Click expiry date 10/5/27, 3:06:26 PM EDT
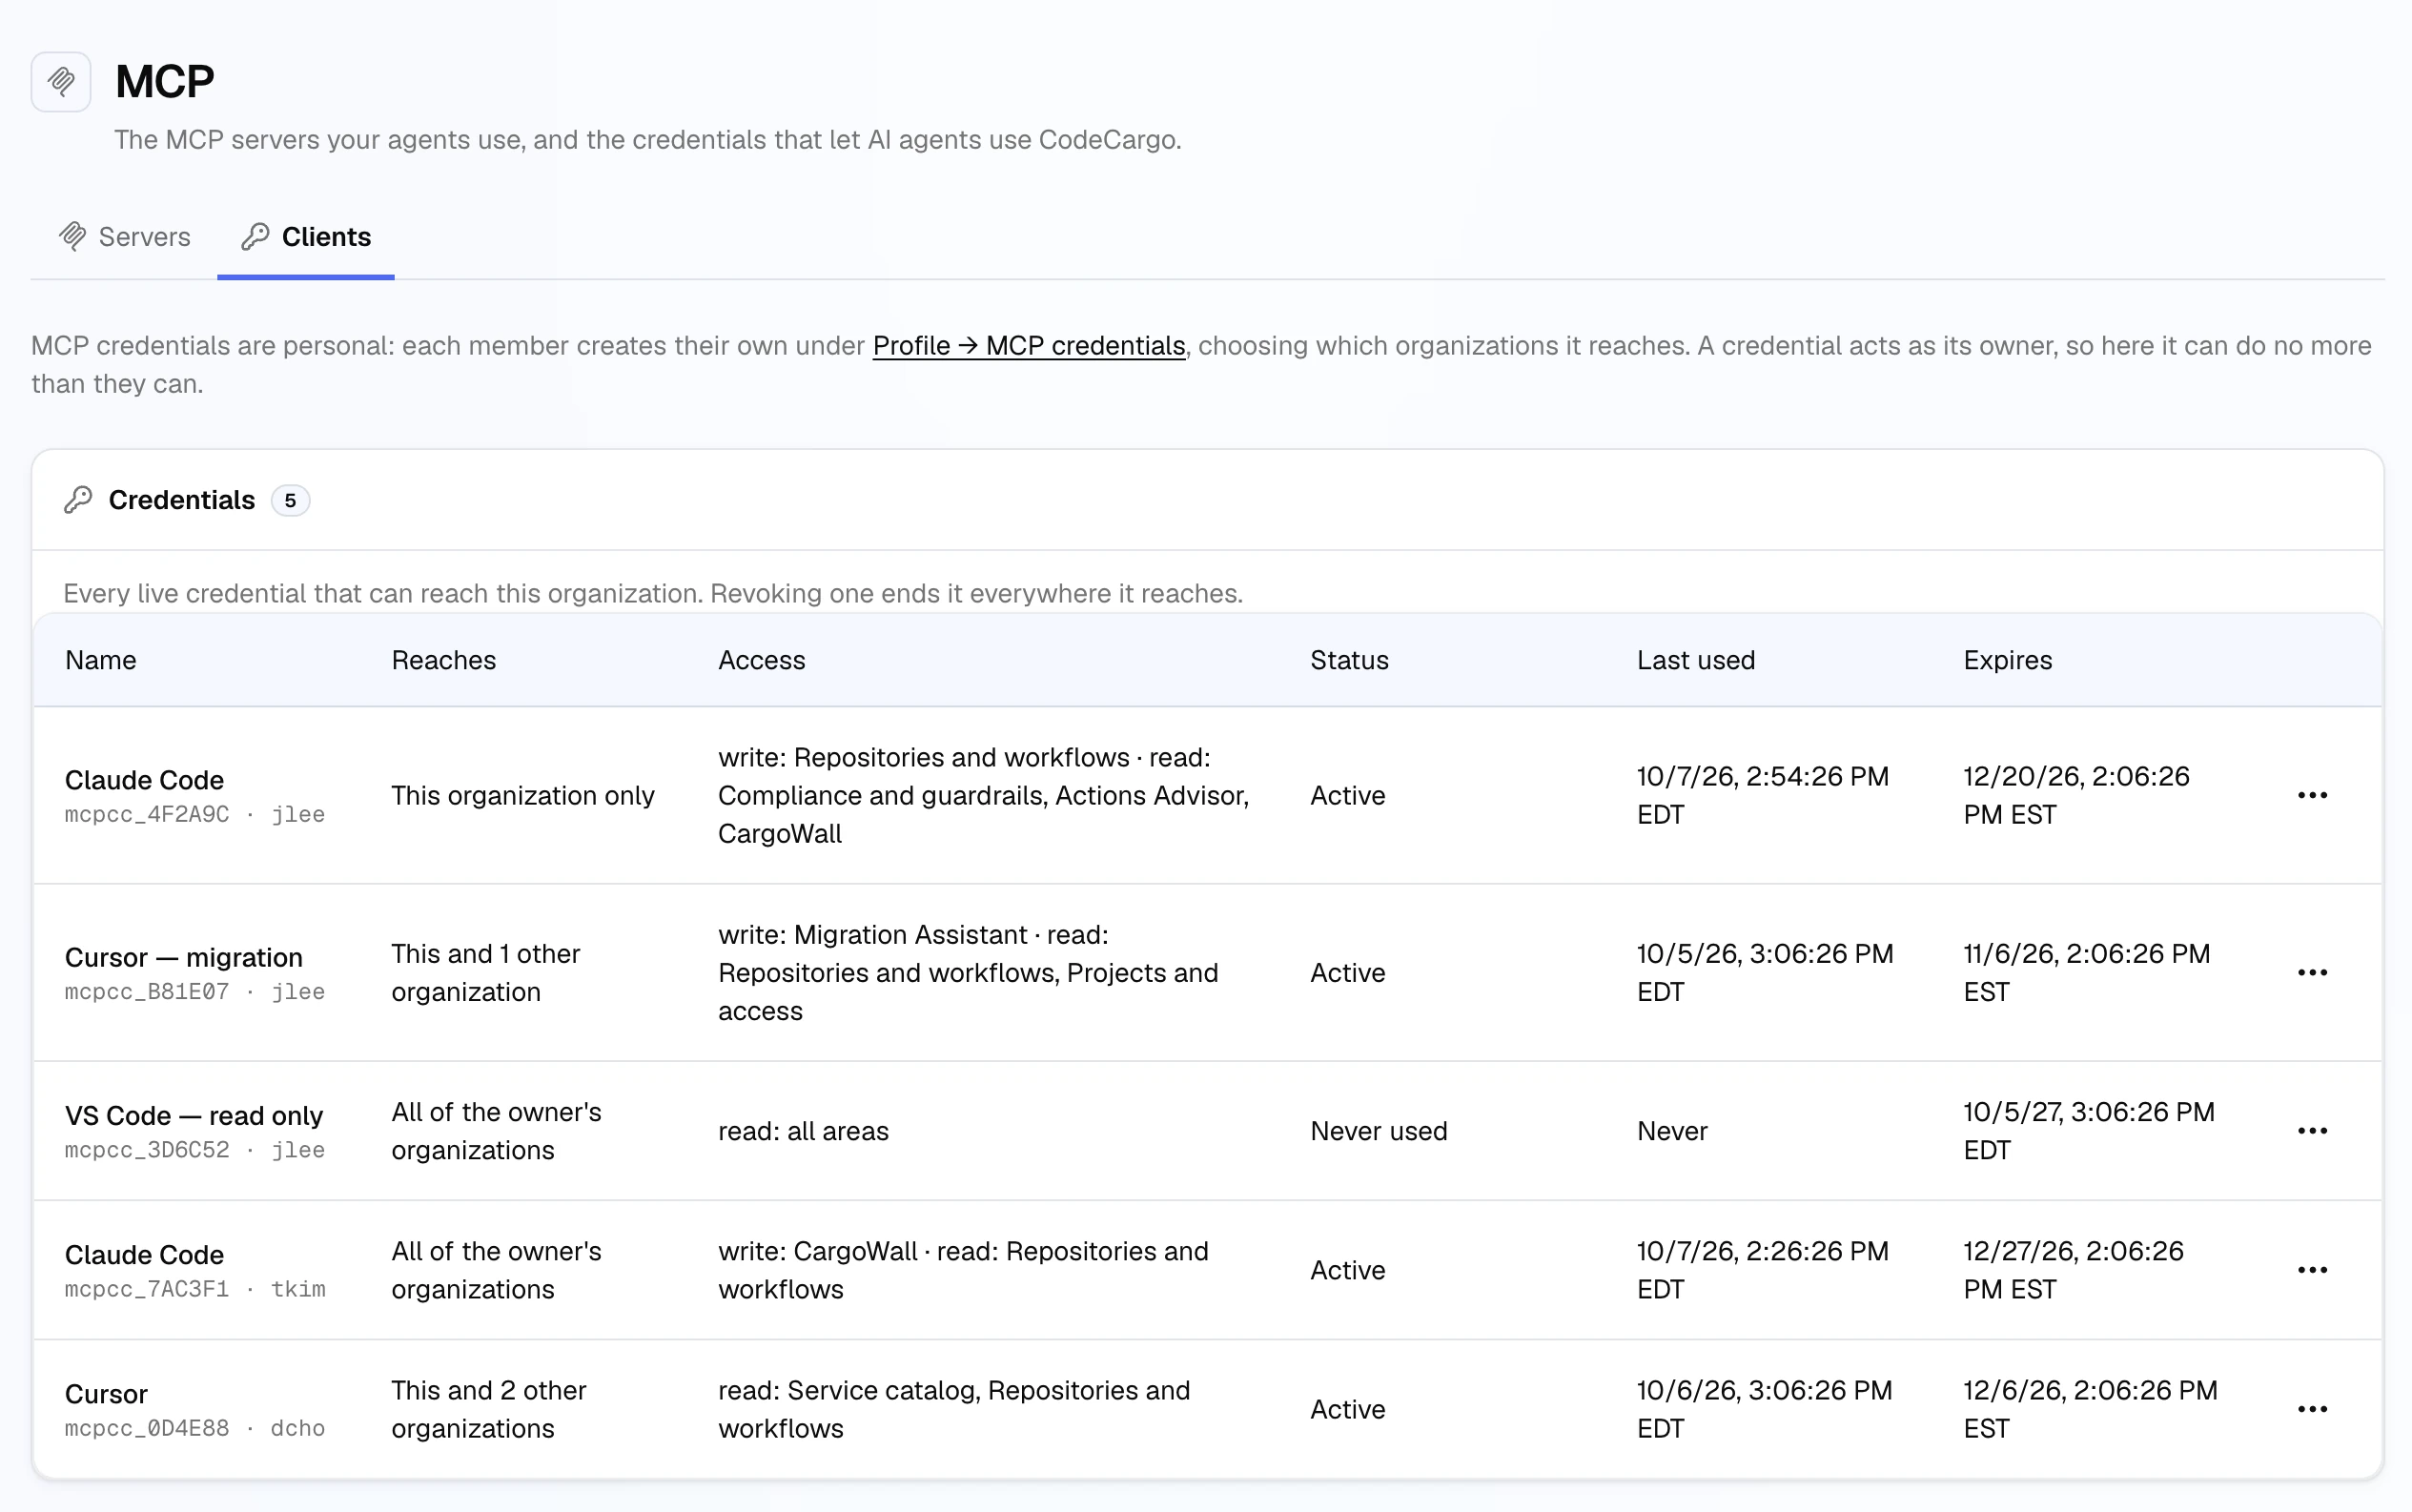The height and width of the screenshot is (1512, 2412). pos(2088,1131)
